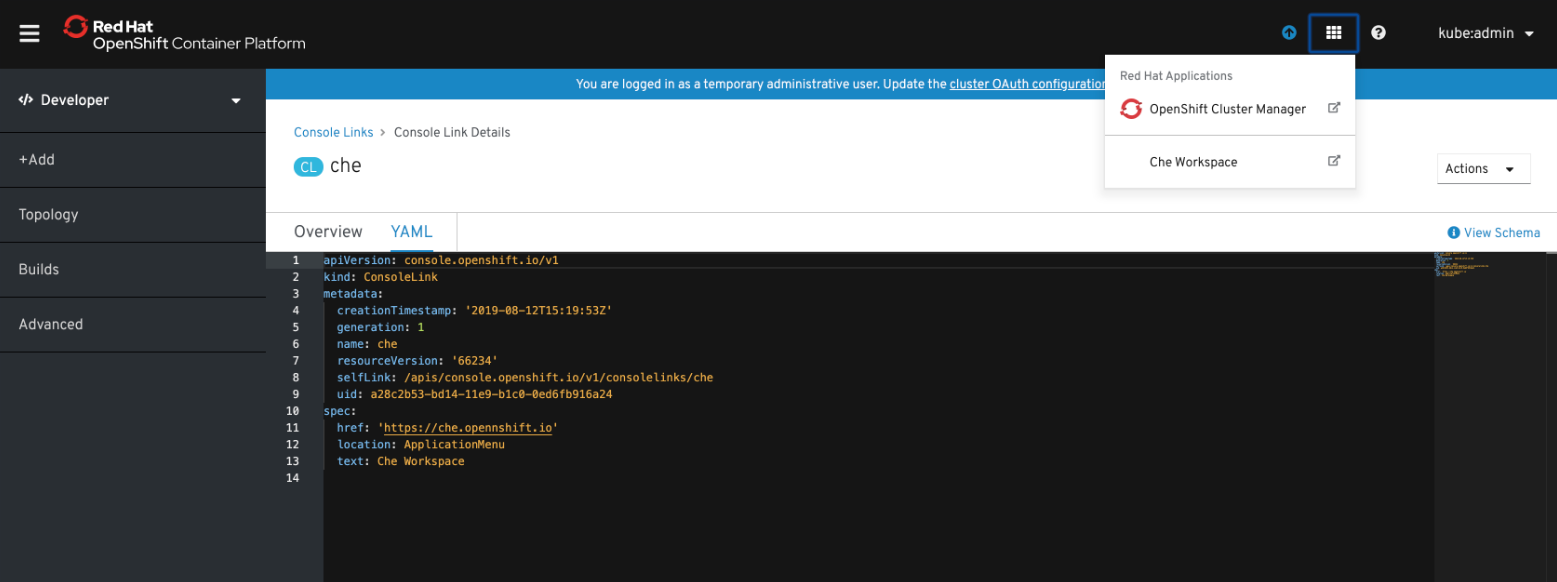Image resolution: width=1557 pixels, height=582 pixels.
Task: Expand Advanced in the sidebar
Action: (x=51, y=325)
